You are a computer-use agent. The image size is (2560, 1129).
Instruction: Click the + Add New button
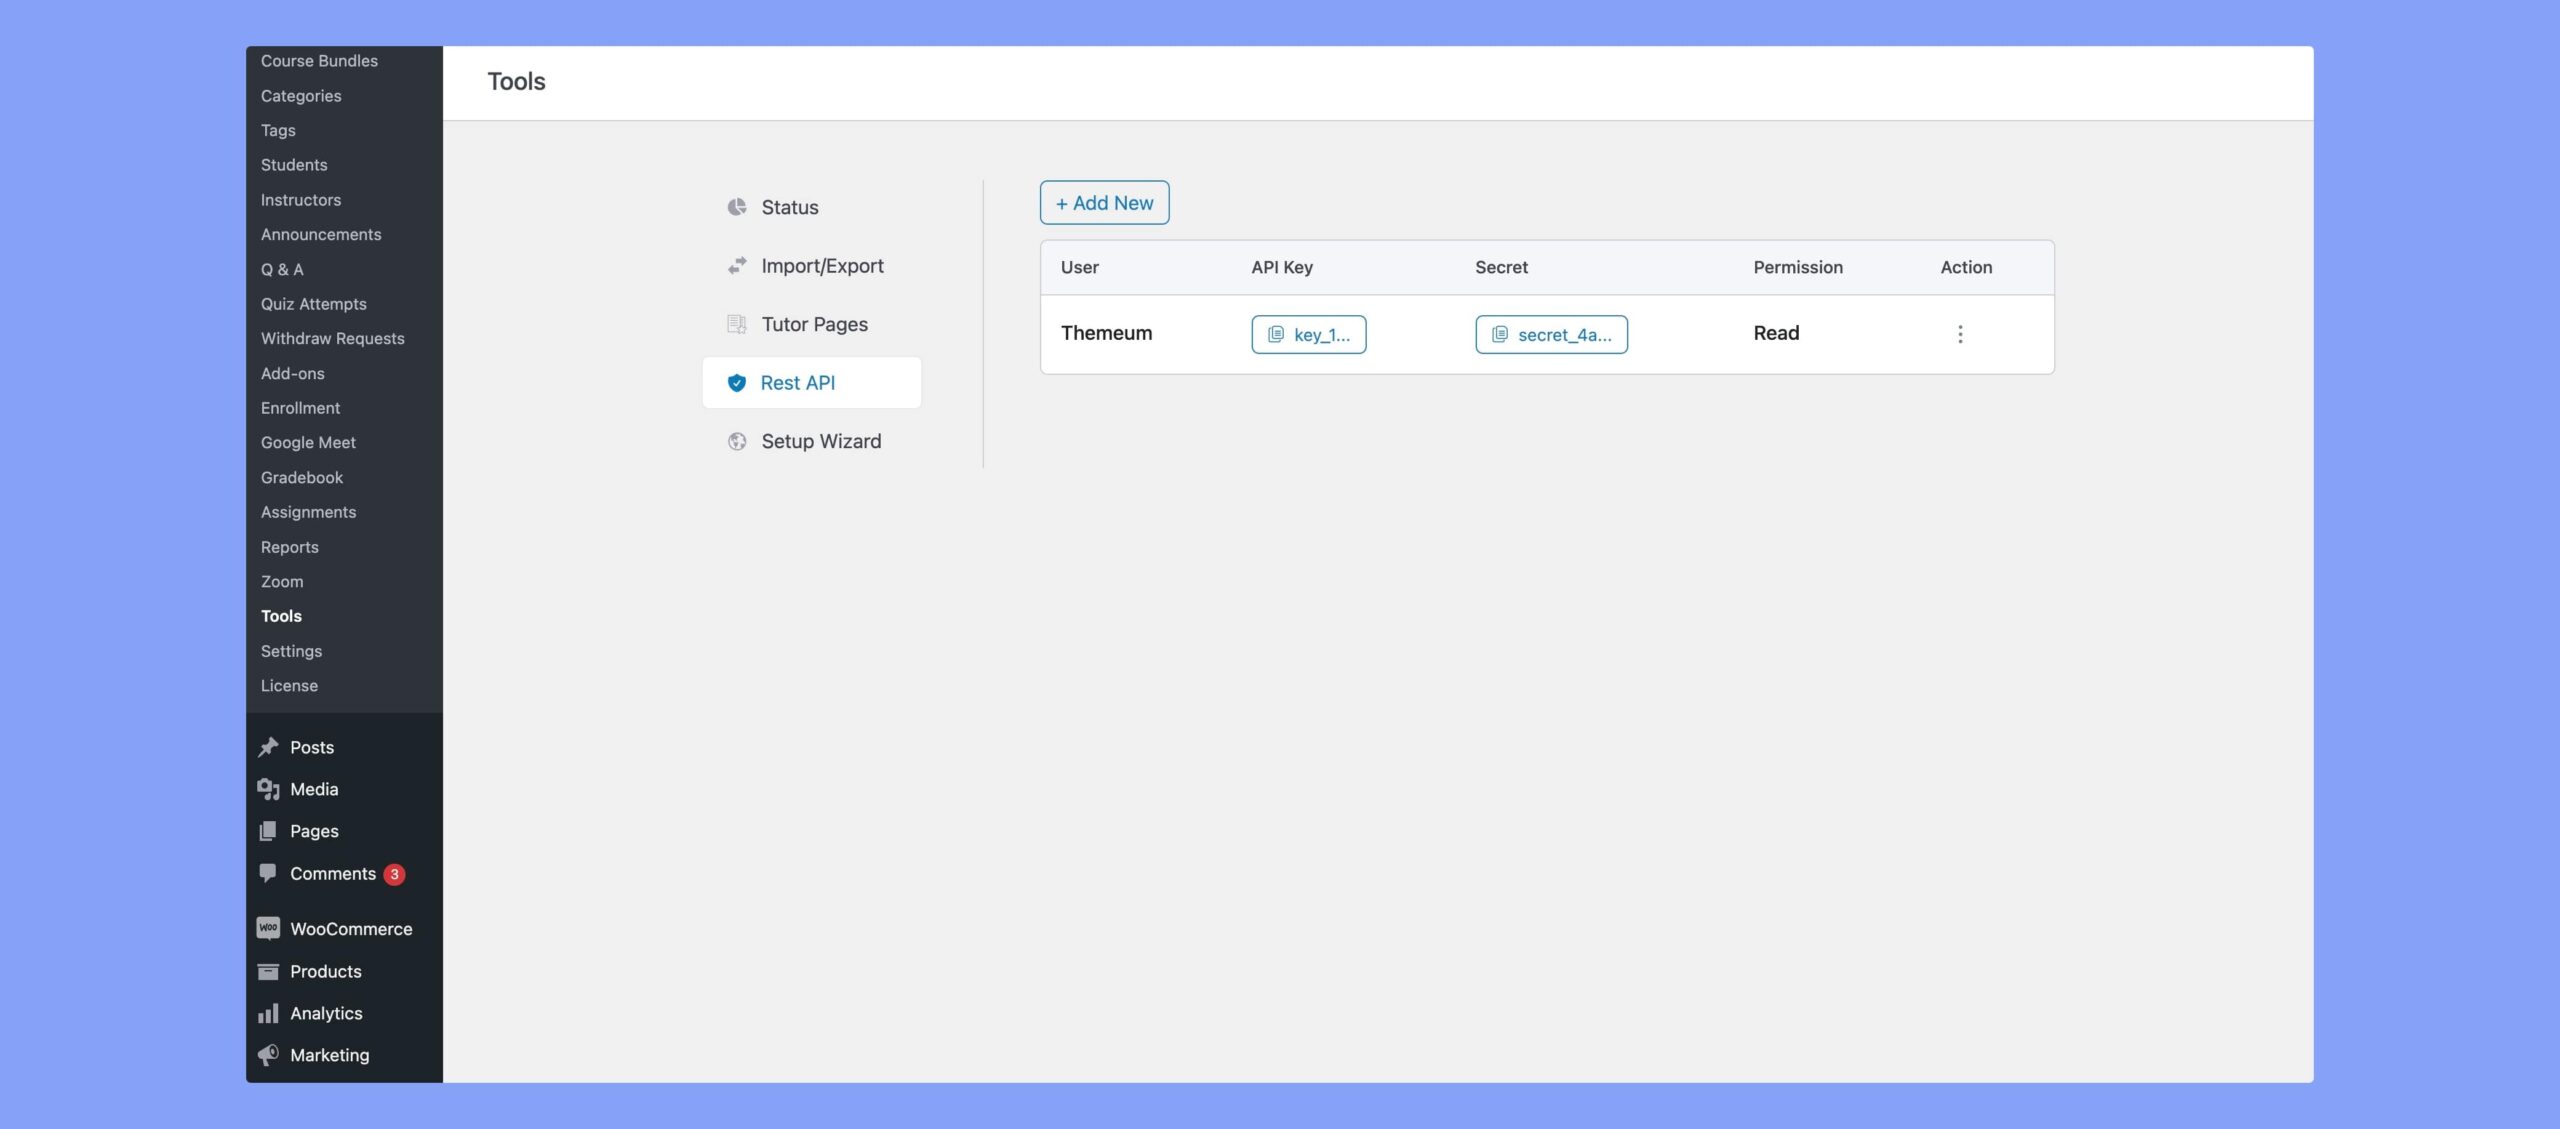[x=1104, y=202]
